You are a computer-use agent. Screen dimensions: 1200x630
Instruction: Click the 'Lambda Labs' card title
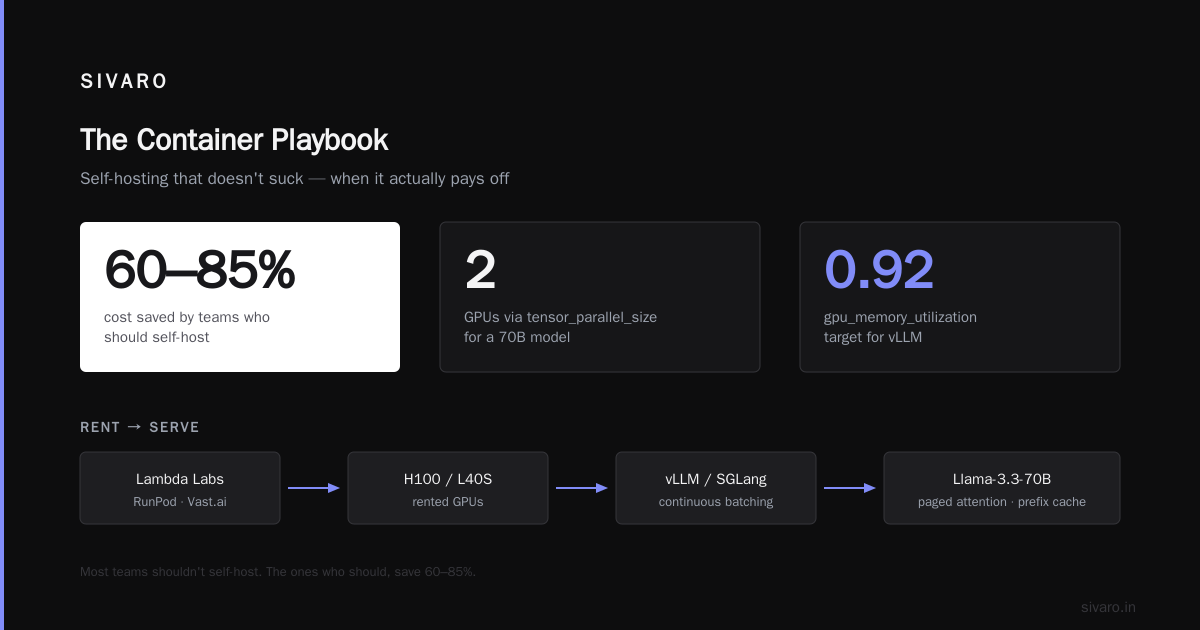coord(180,479)
